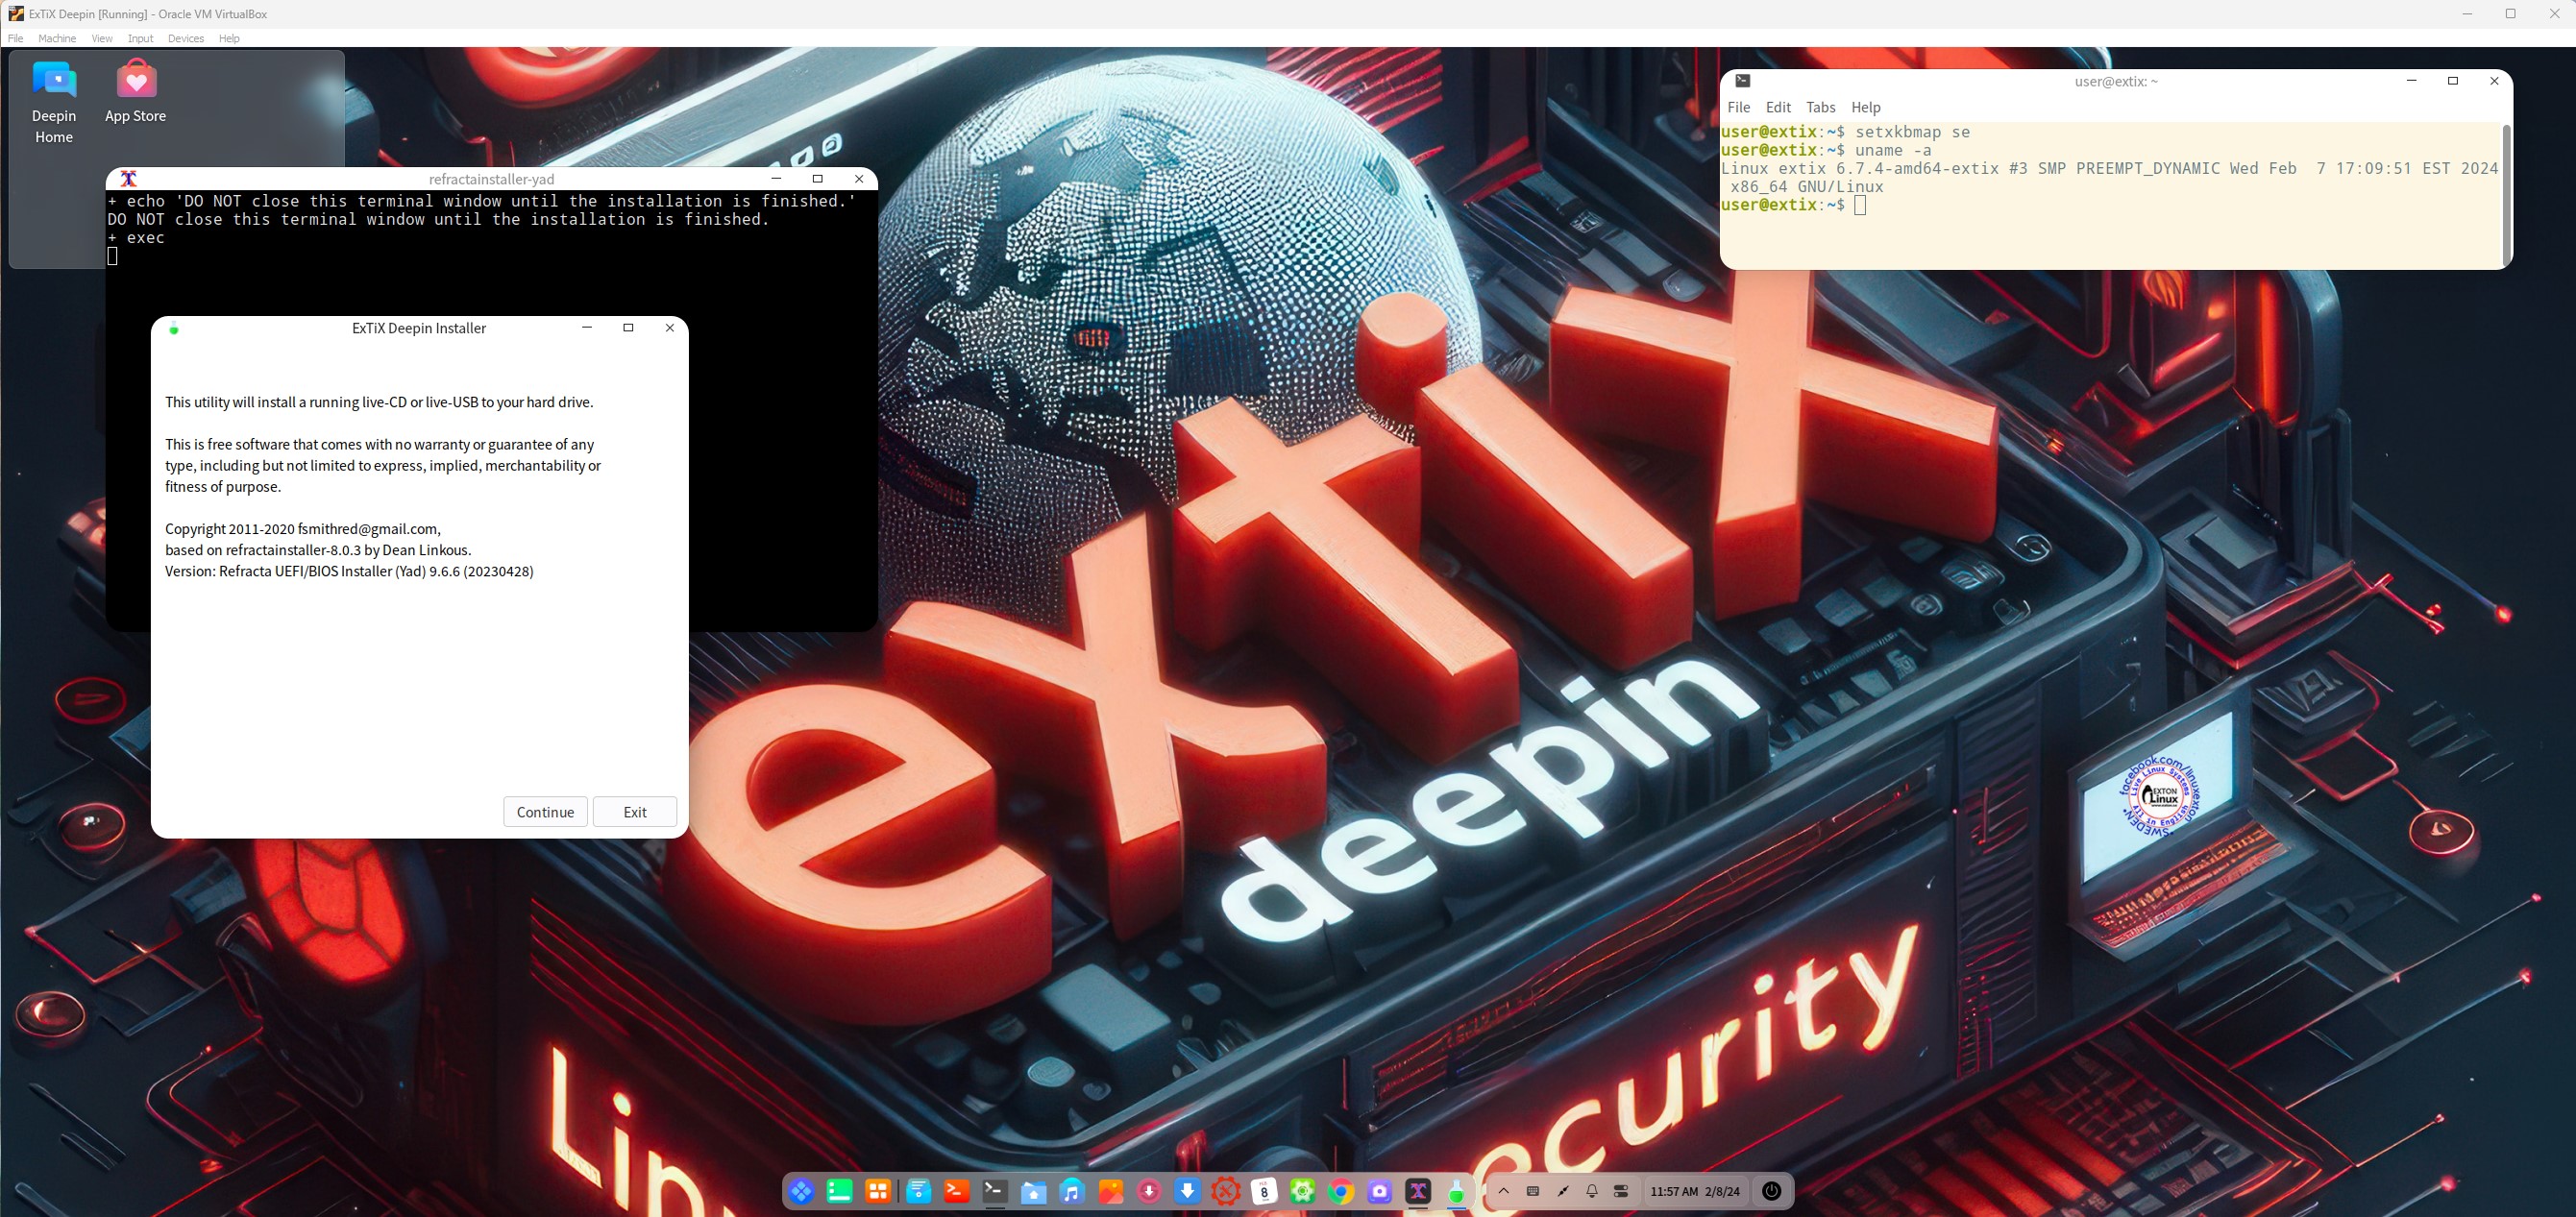Click the keyboard layout tray icon
This screenshot has width=2576, height=1217.
1533,1191
